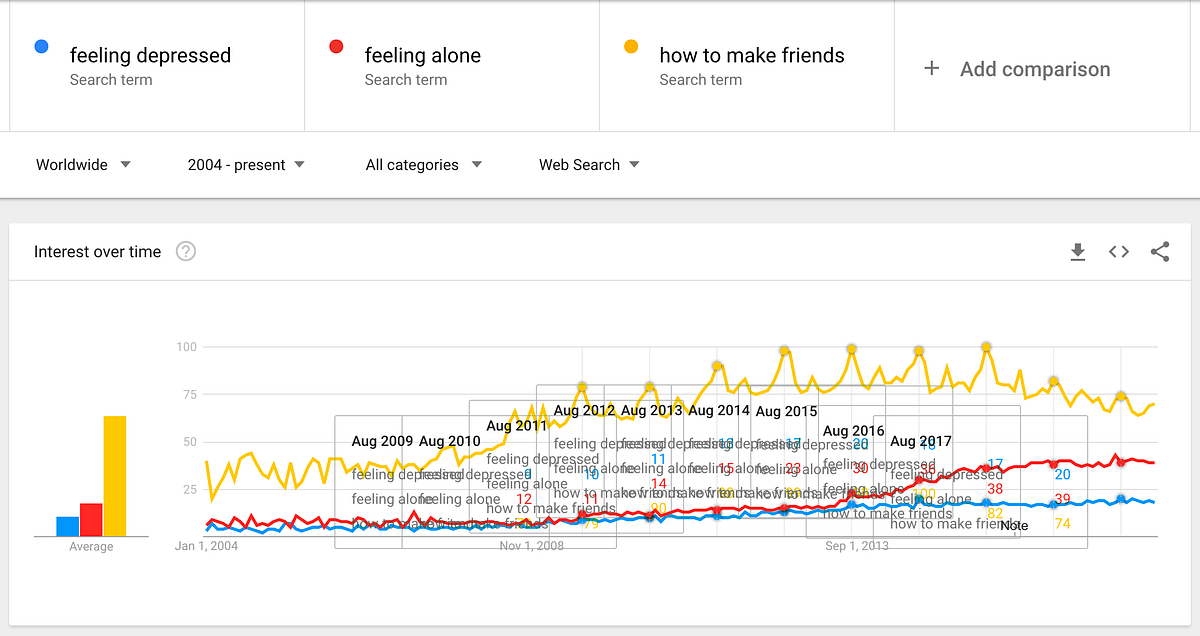Click the yellow average bar
This screenshot has height=636, width=1200.
point(115,476)
